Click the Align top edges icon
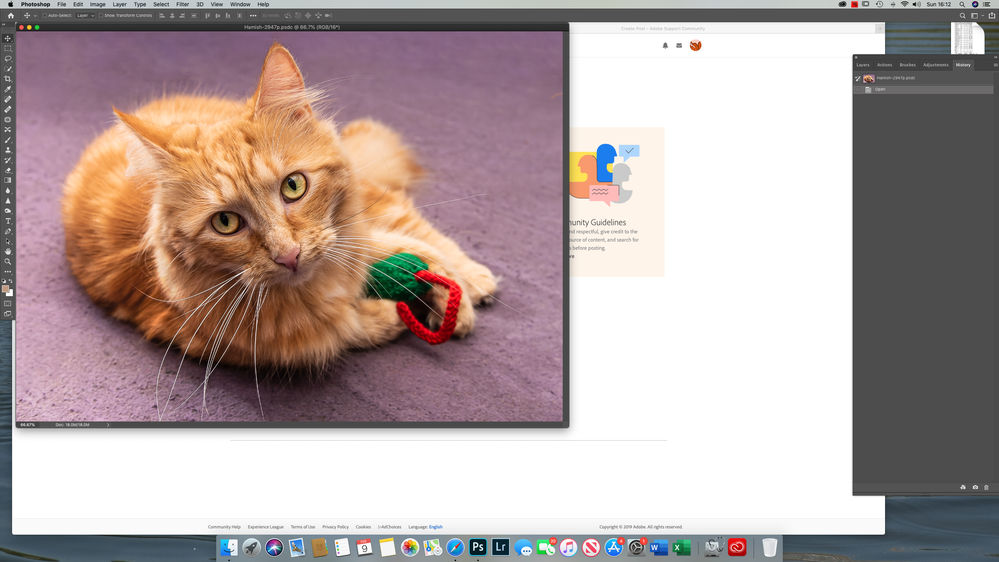The height and width of the screenshot is (562, 999). (x=207, y=15)
